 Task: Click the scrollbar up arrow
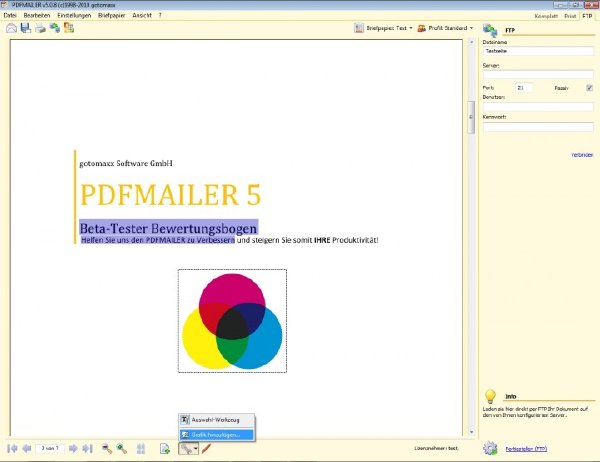click(471, 42)
